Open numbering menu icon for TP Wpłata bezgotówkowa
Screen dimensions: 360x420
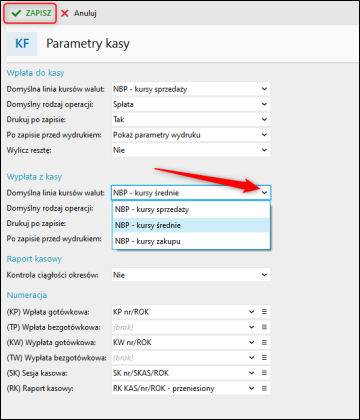[x=264, y=327]
